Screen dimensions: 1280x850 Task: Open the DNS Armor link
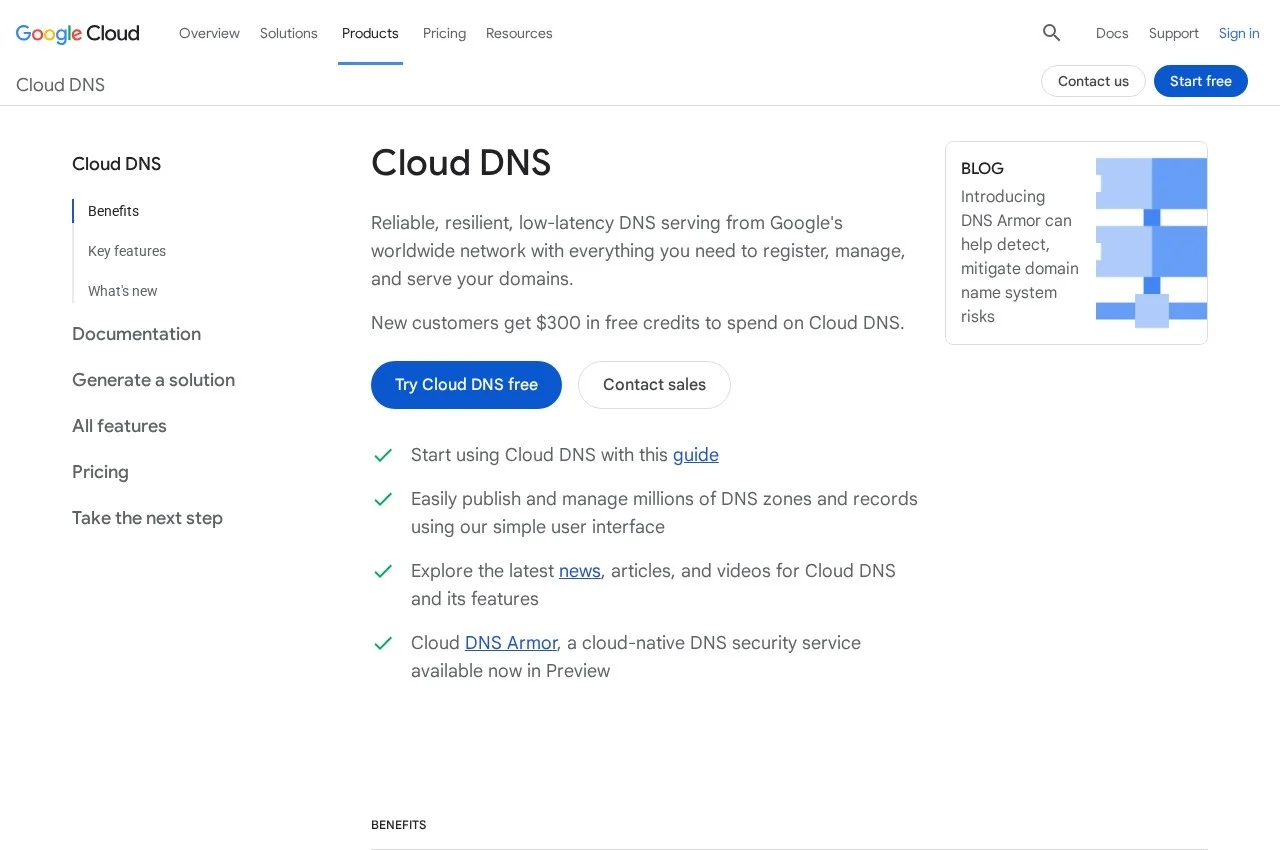click(511, 643)
